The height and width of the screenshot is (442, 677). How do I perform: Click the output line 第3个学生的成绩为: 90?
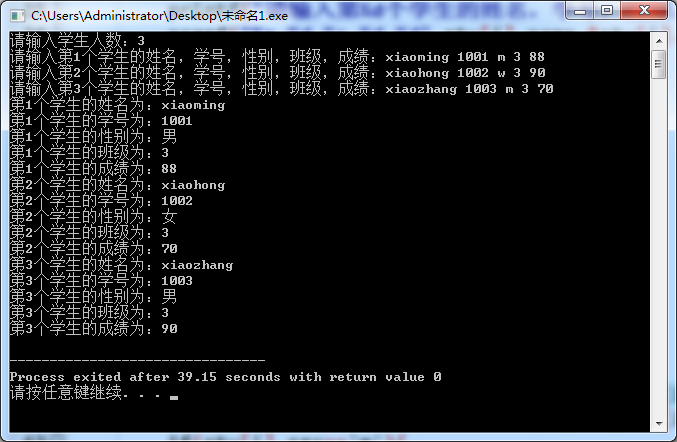[94, 329]
